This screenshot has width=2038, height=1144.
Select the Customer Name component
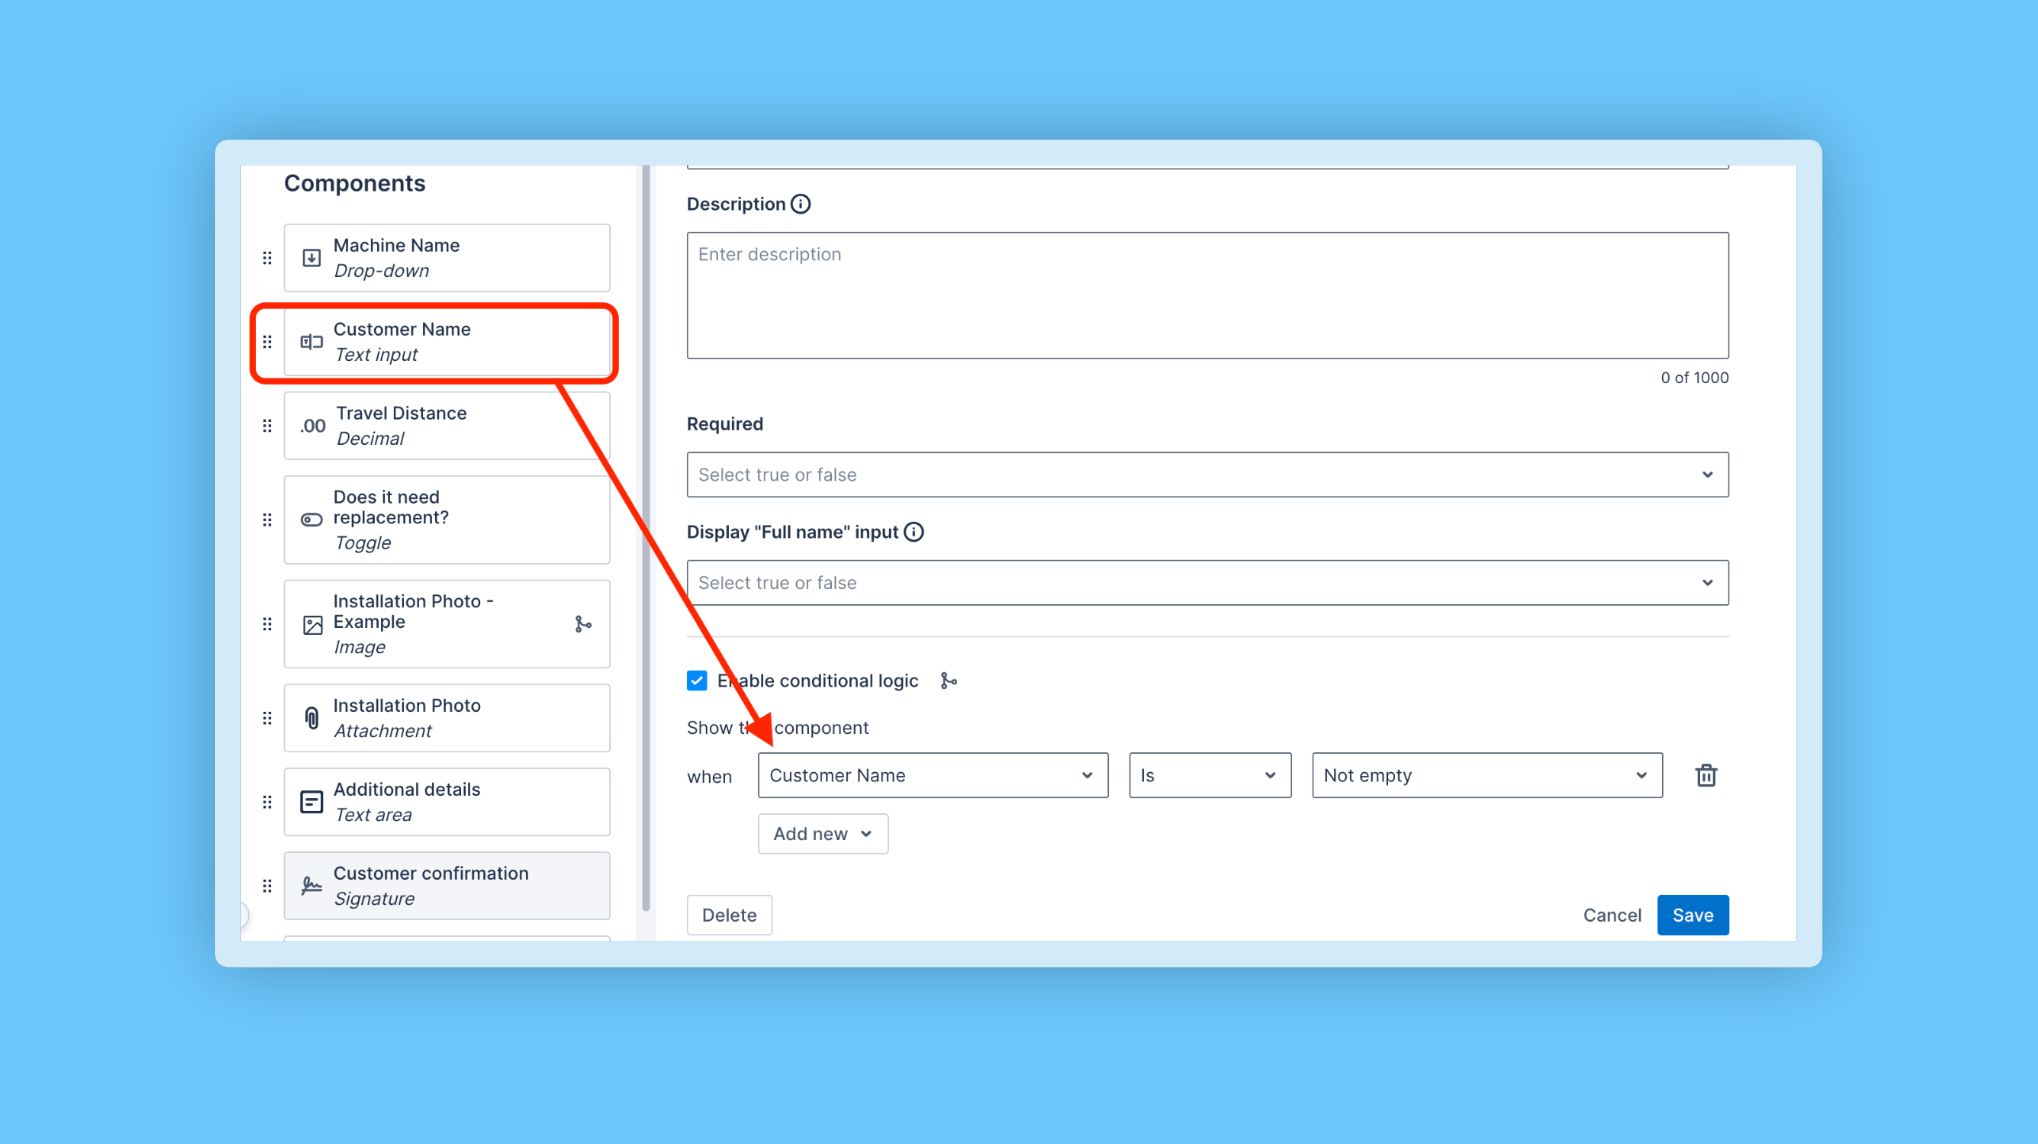point(447,342)
